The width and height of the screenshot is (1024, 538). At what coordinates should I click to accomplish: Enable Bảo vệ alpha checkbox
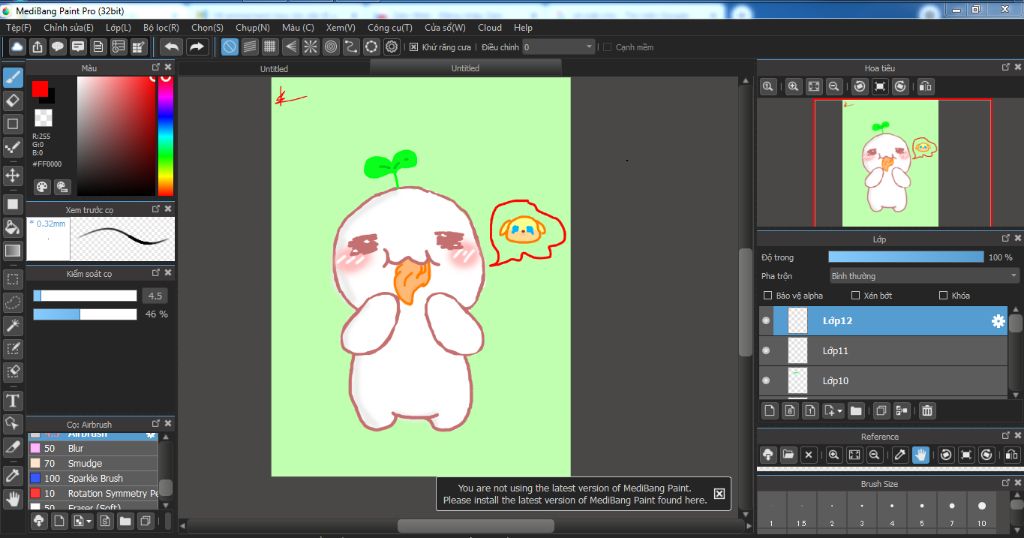coord(768,295)
